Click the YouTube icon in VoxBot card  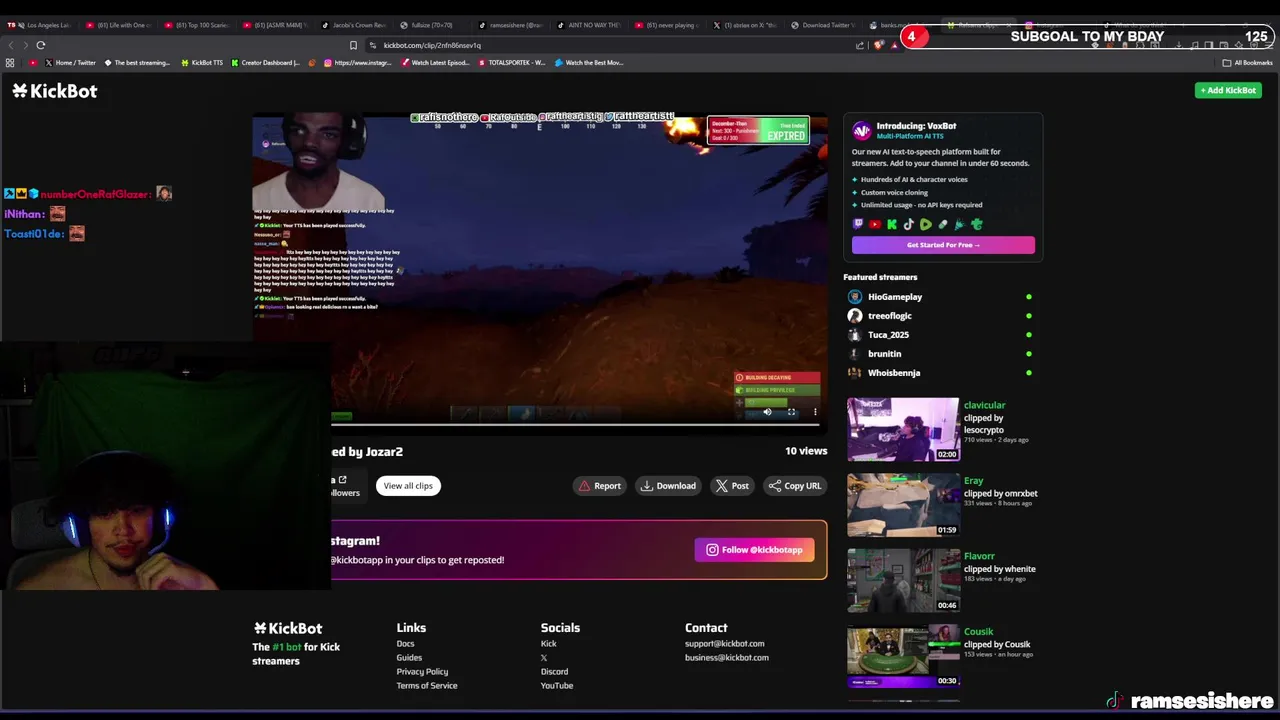(x=875, y=225)
